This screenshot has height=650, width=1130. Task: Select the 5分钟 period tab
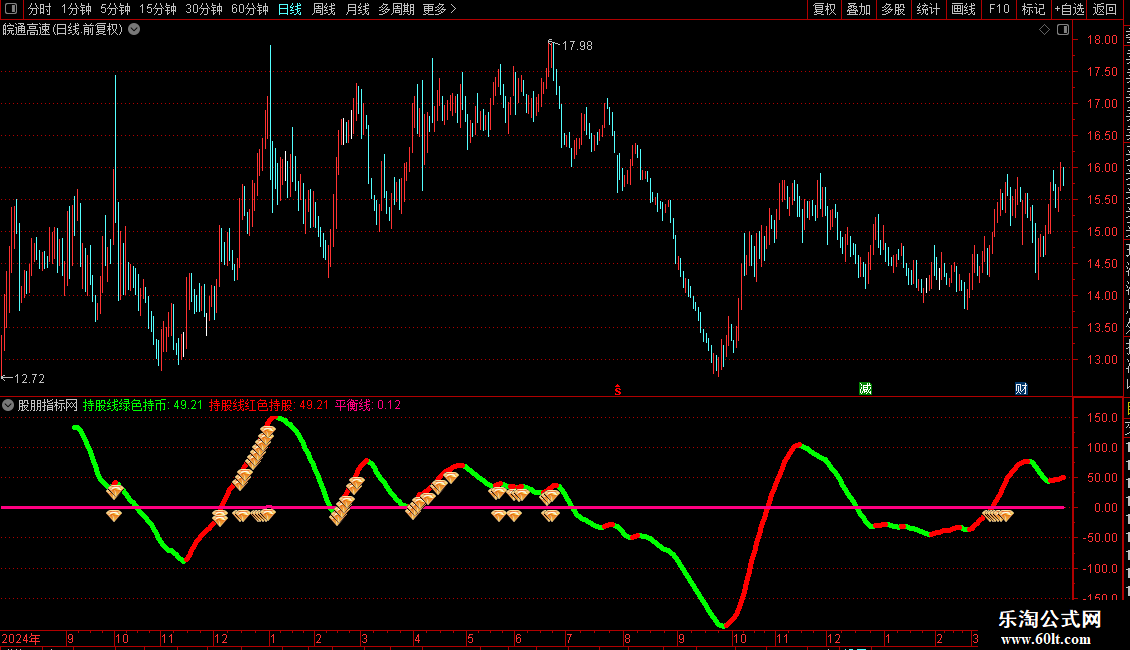pyautogui.click(x=115, y=9)
